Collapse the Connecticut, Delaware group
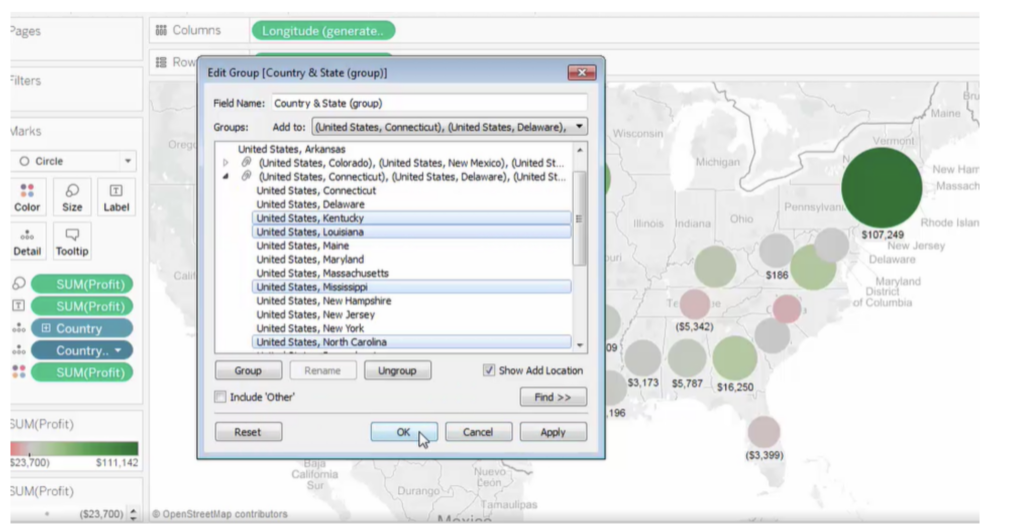Image resolution: width=1024 pixels, height=528 pixels. [x=226, y=177]
